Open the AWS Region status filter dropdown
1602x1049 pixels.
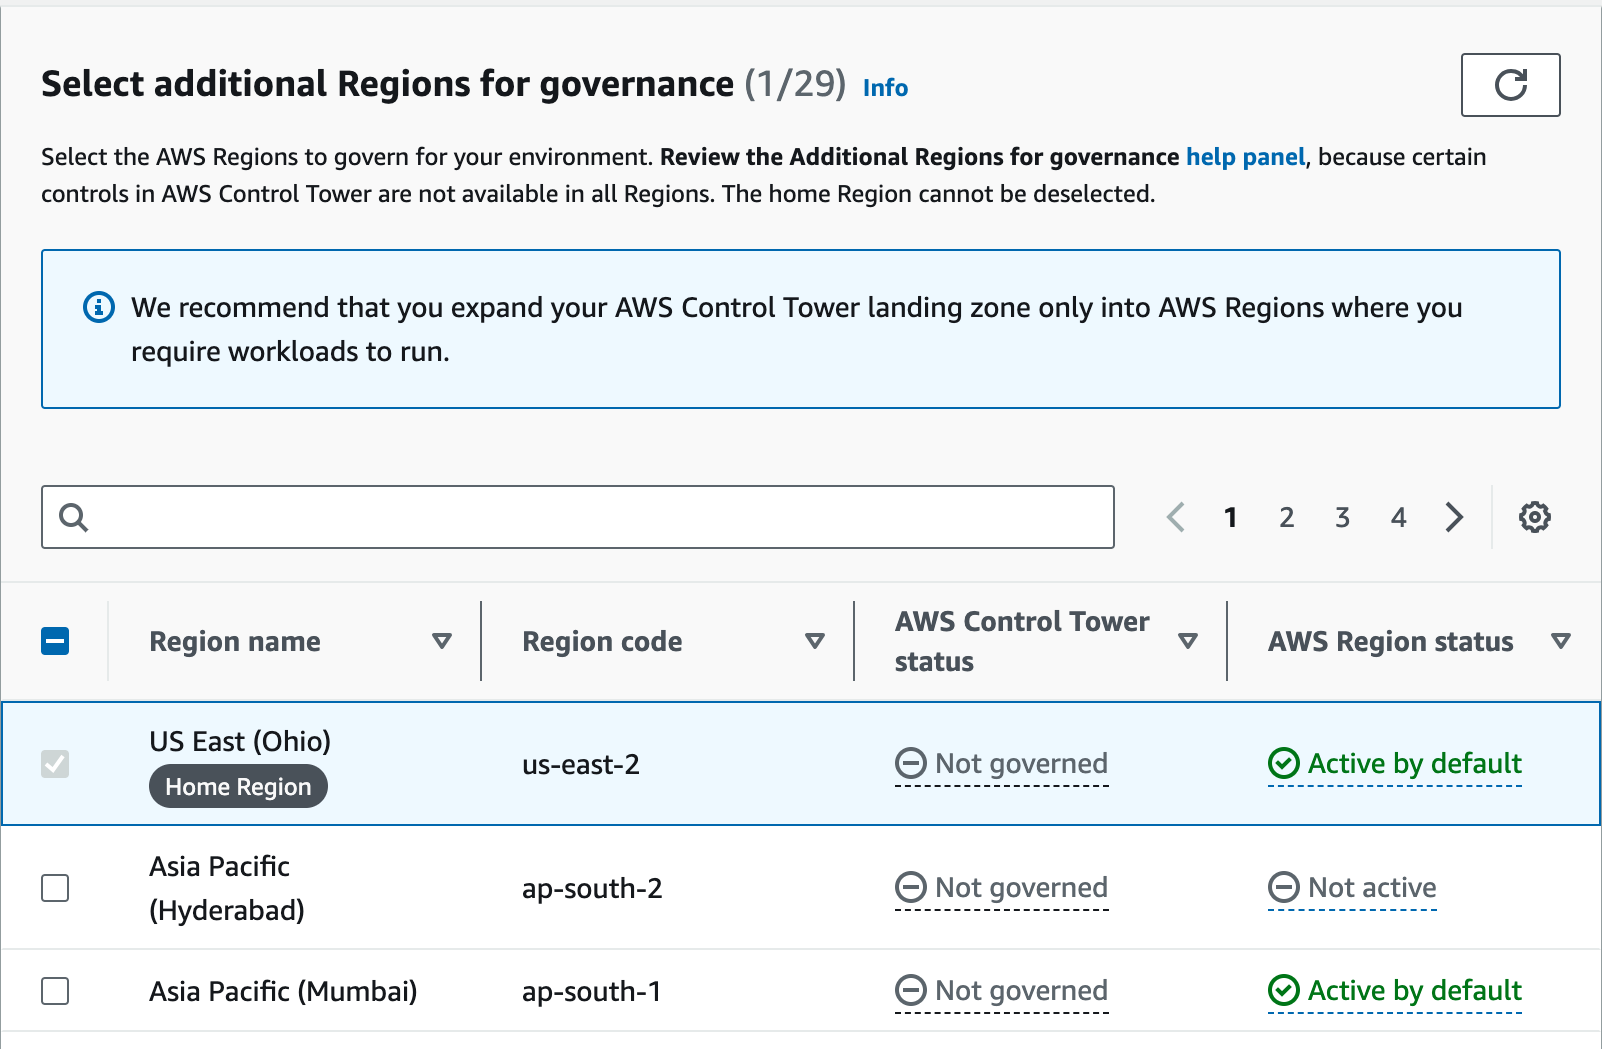1560,641
